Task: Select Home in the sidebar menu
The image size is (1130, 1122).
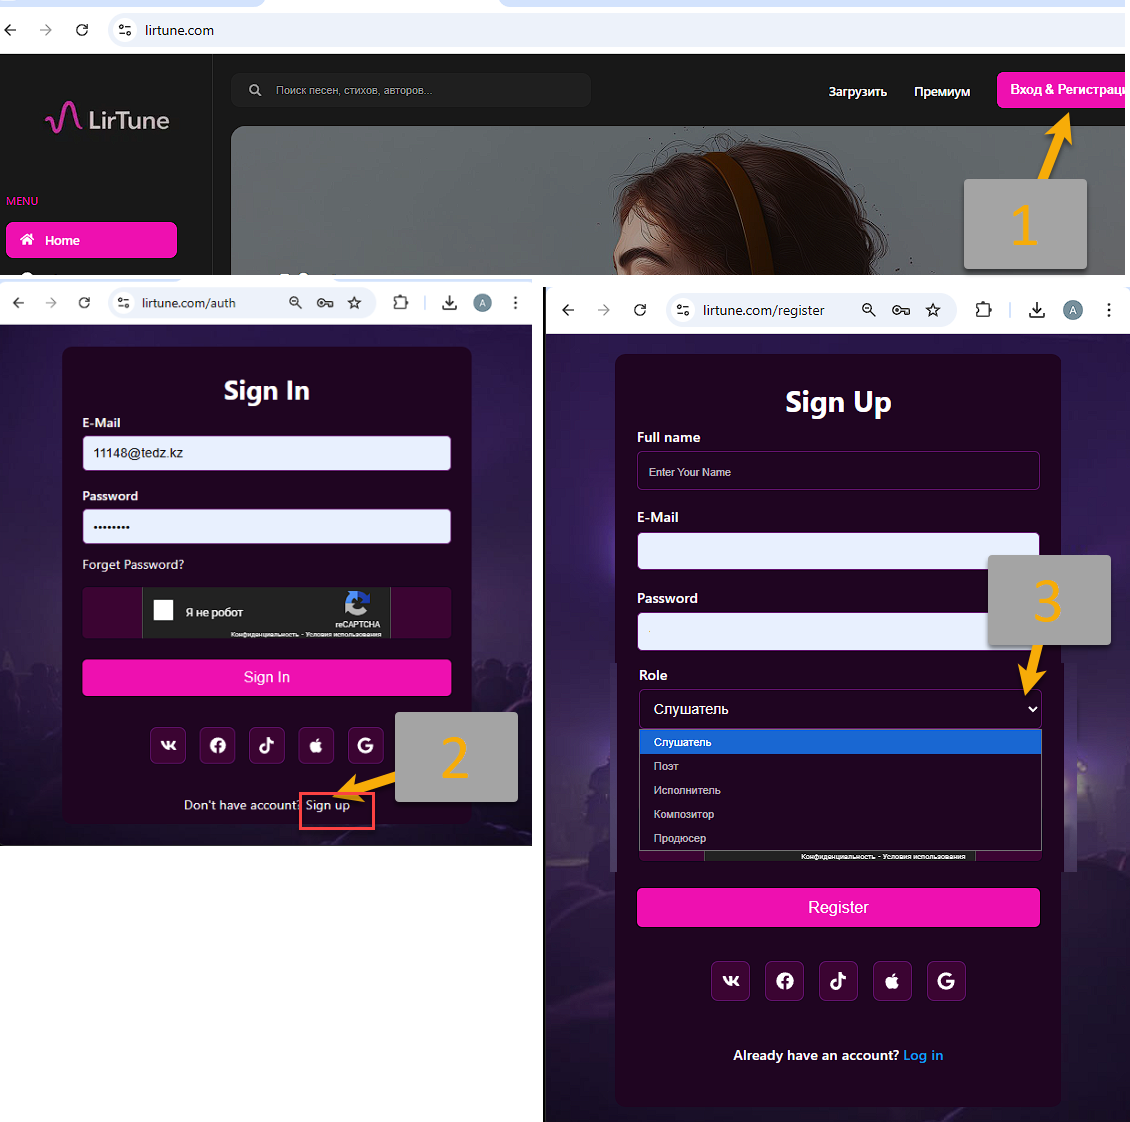Action: click(x=91, y=240)
